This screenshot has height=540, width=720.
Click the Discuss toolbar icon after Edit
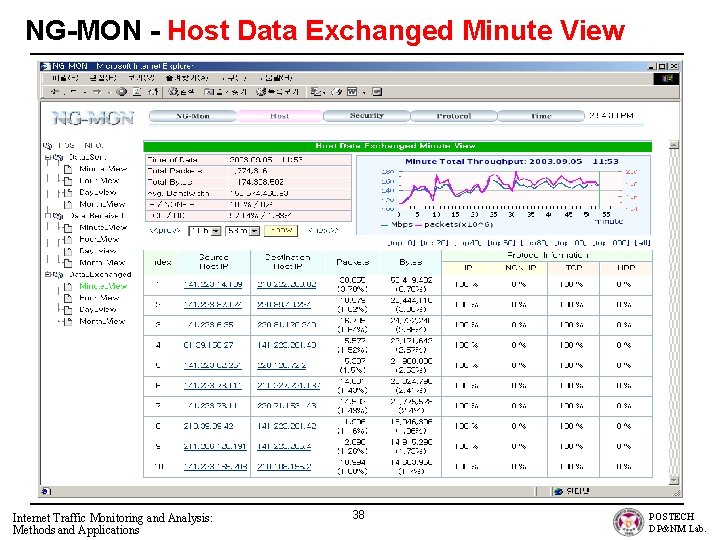[x=377, y=92]
